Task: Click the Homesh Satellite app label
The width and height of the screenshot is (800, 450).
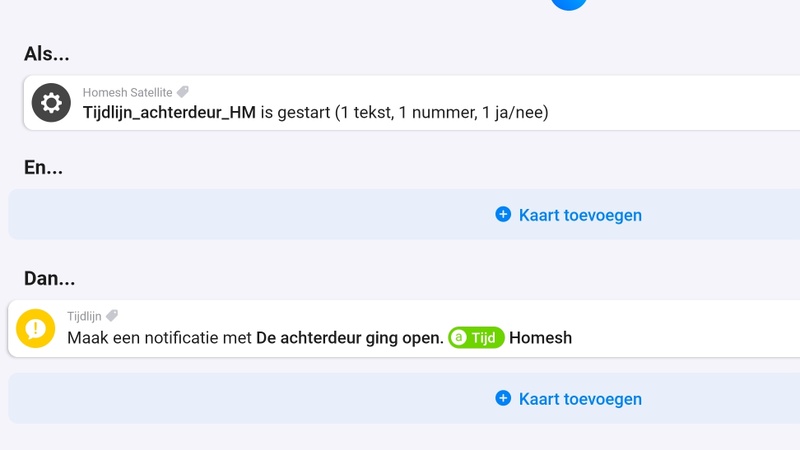Action: [127, 92]
